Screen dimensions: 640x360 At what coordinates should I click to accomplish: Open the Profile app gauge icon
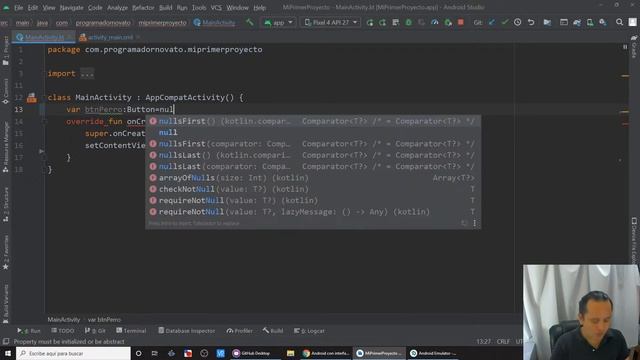(x=435, y=22)
